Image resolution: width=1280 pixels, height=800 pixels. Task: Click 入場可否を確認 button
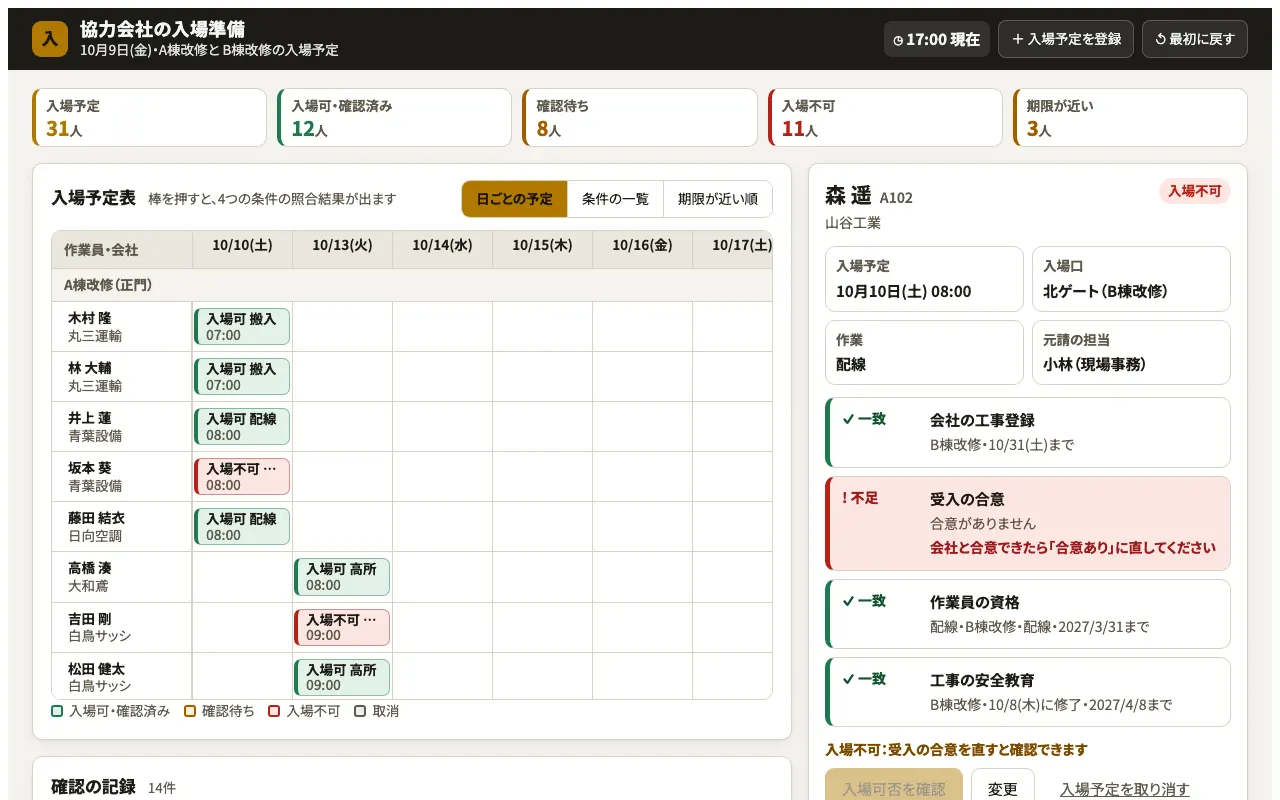894,788
